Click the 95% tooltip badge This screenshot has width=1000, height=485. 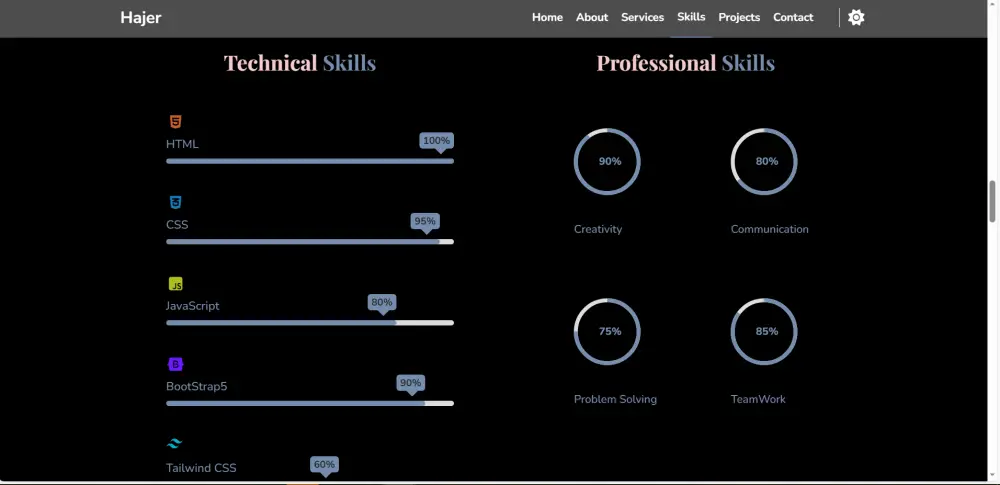(x=425, y=221)
